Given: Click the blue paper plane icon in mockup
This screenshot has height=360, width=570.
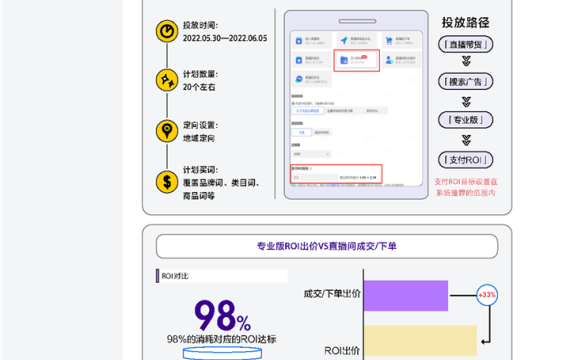Looking at the screenshot, I should point(344,40).
